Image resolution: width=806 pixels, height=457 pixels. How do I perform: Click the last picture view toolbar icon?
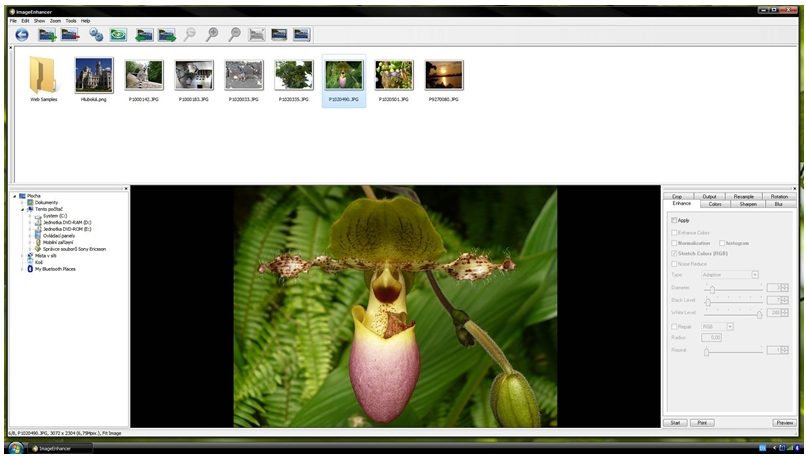[302, 34]
